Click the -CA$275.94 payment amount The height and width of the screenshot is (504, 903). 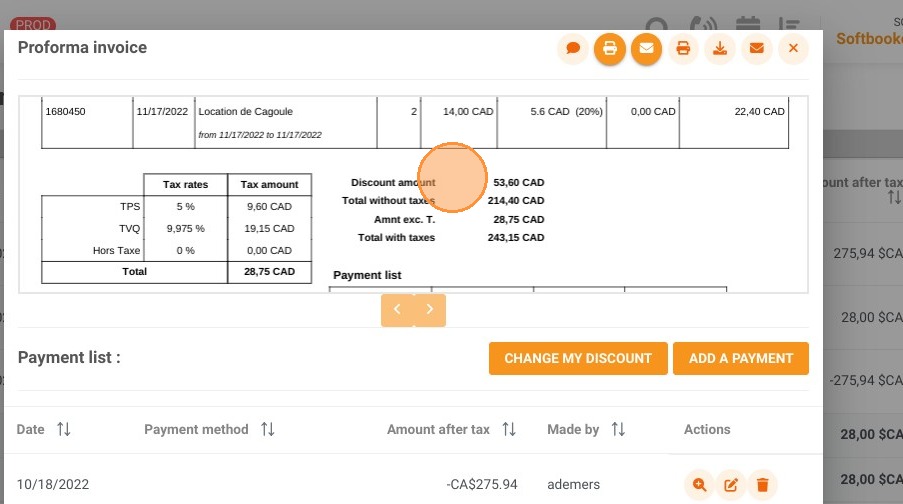click(481, 484)
